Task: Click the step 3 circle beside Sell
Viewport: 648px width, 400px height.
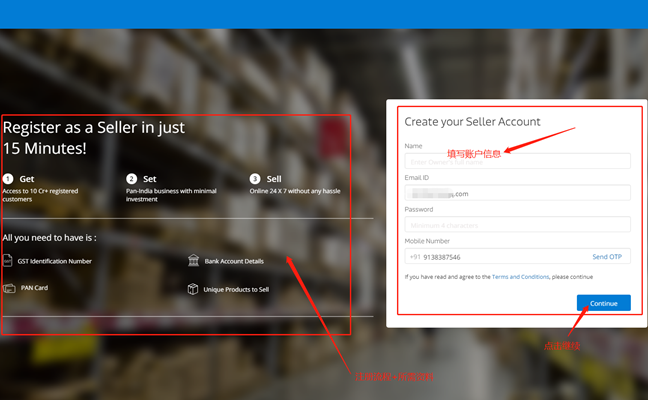Action: tap(255, 179)
